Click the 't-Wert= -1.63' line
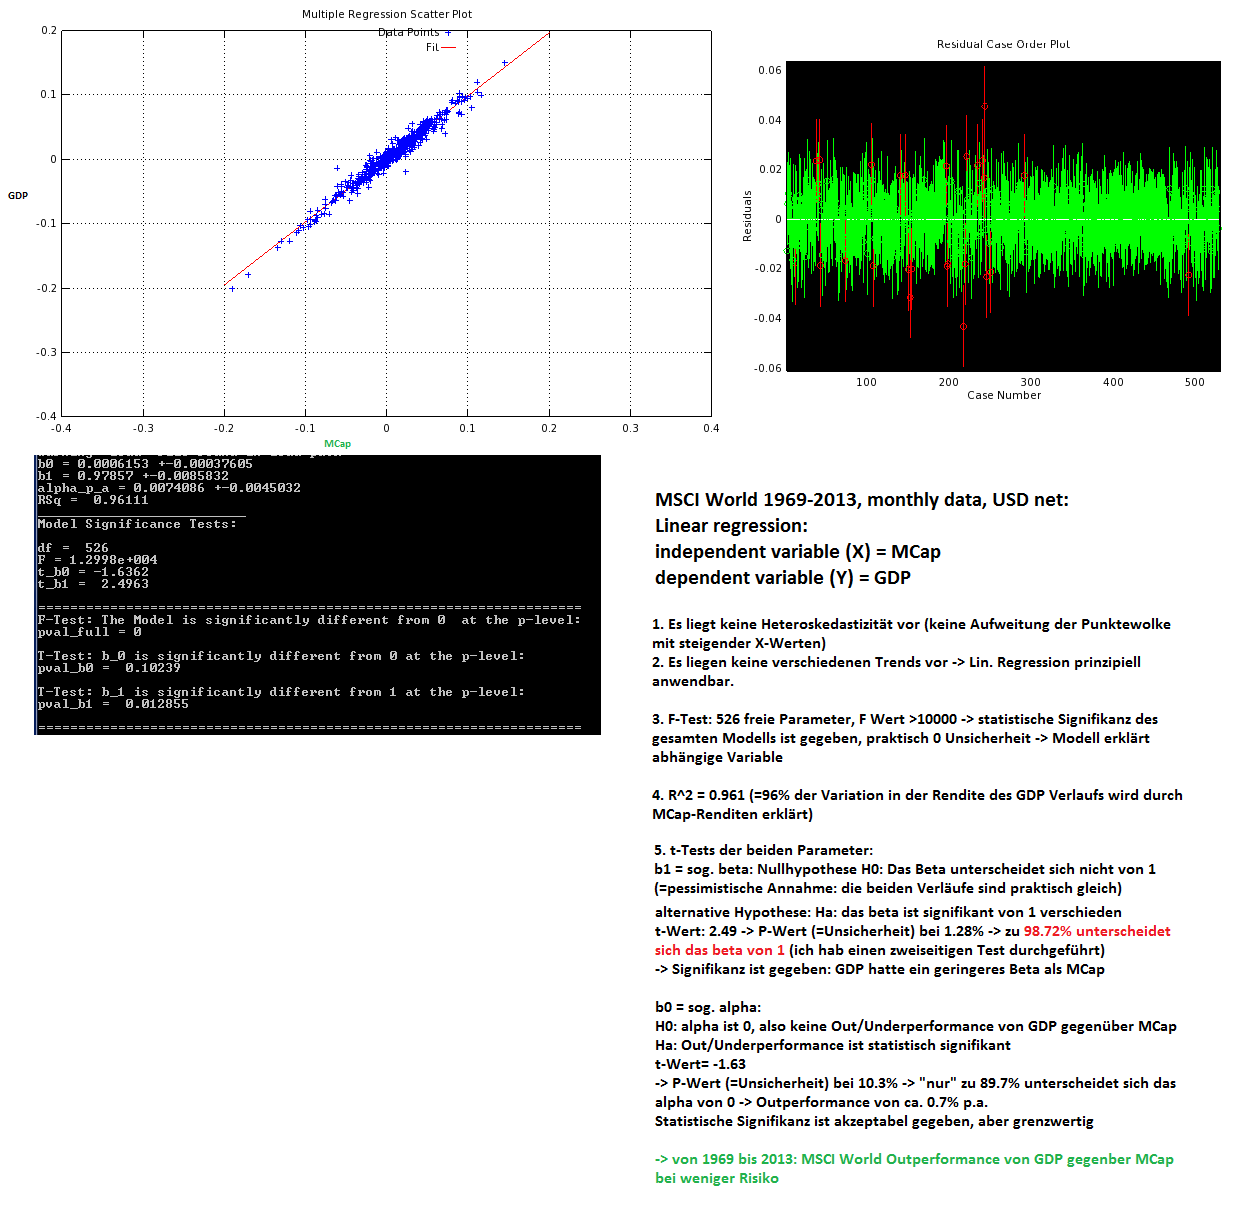The width and height of the screenshot is (1248, 1205). click(700, 1064)
